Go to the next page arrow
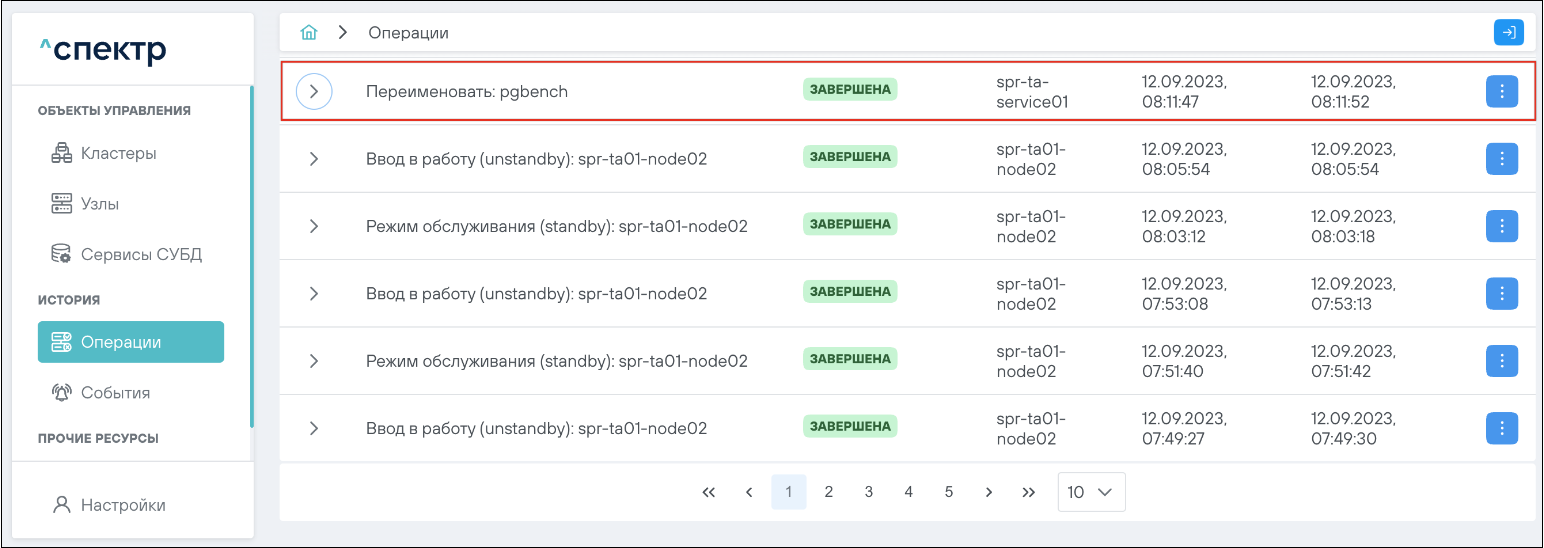This screenshot has height=548, width=1544. click(988, 492)
